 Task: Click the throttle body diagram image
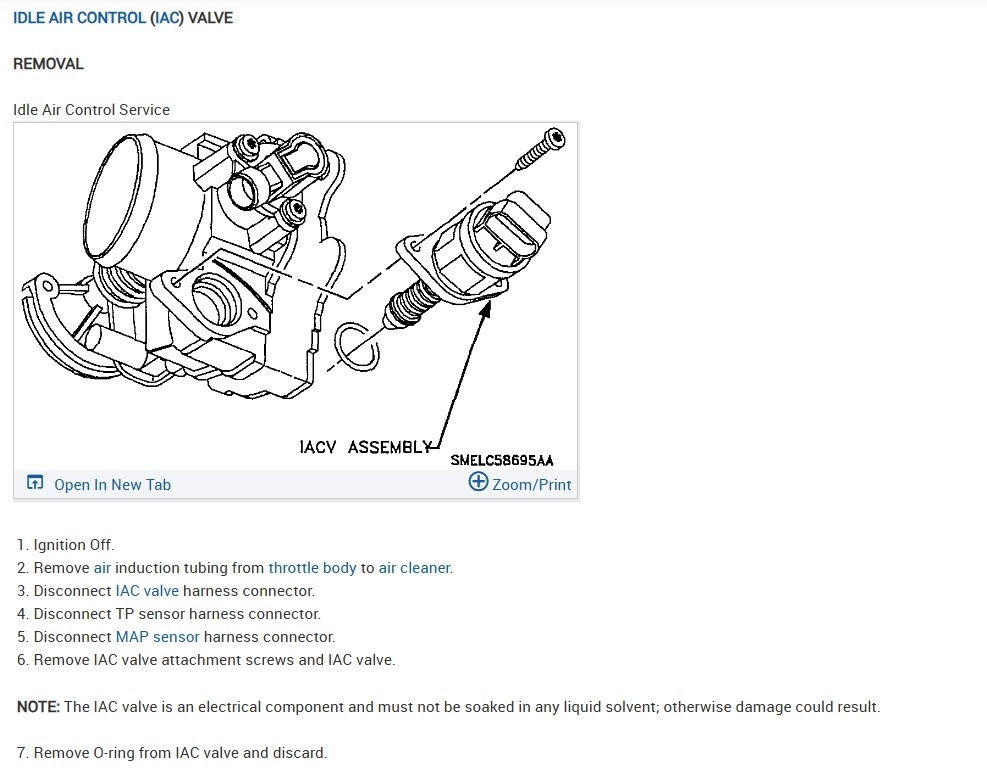295,296
